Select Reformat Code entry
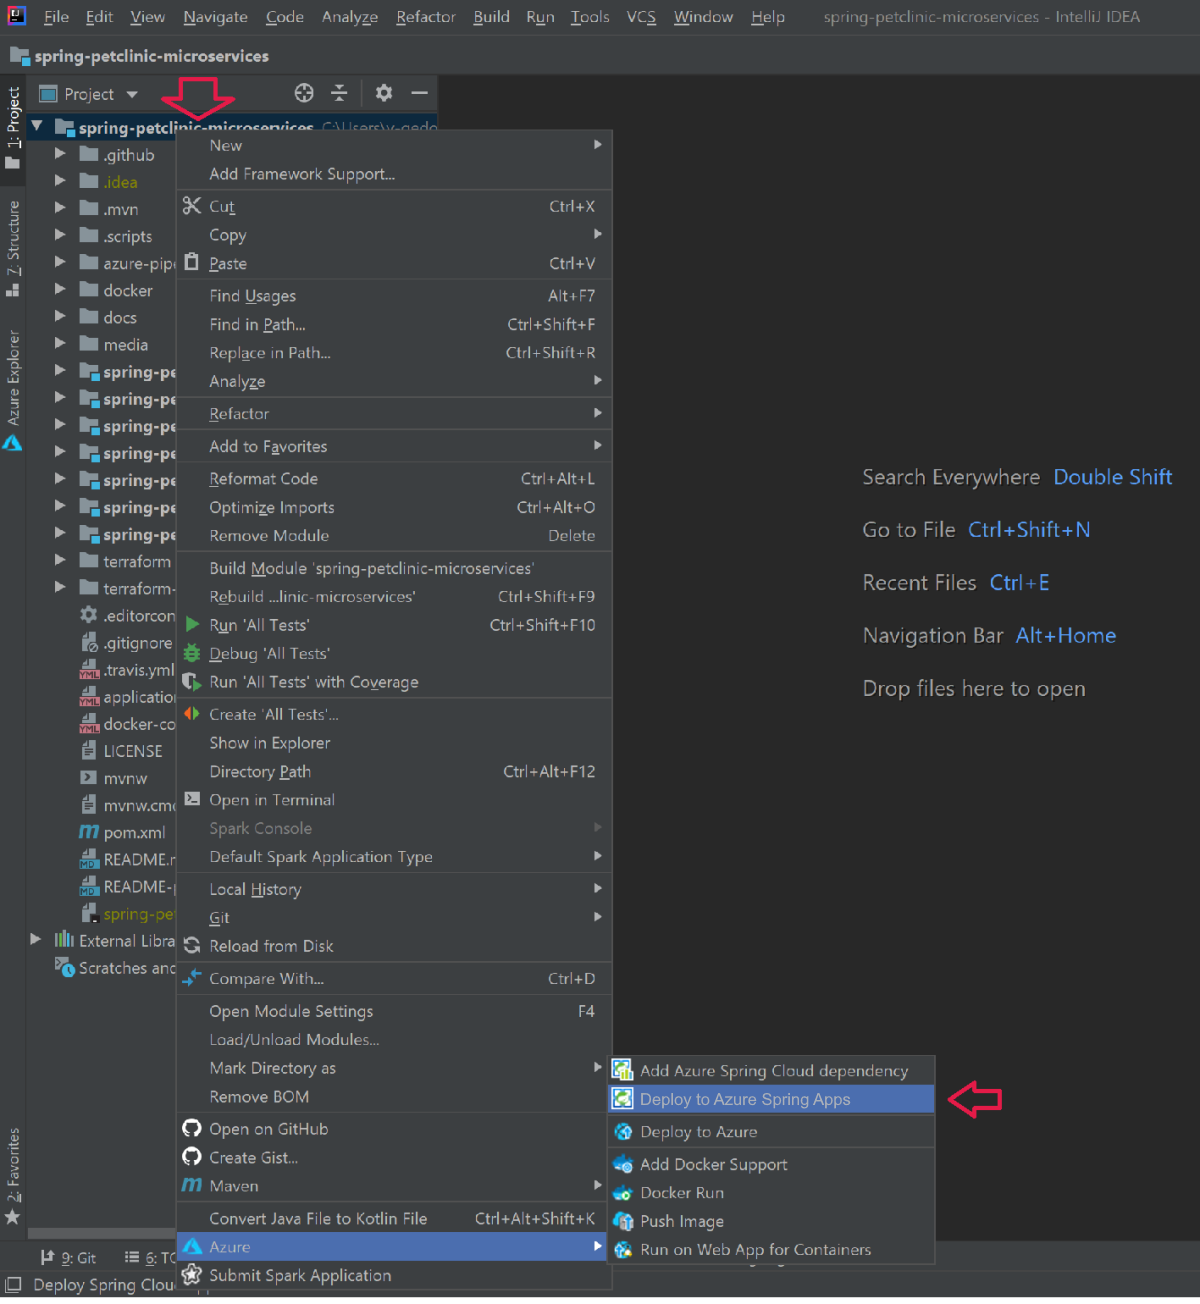This screenshot has width=1200, height=1304. pos(394,479)
